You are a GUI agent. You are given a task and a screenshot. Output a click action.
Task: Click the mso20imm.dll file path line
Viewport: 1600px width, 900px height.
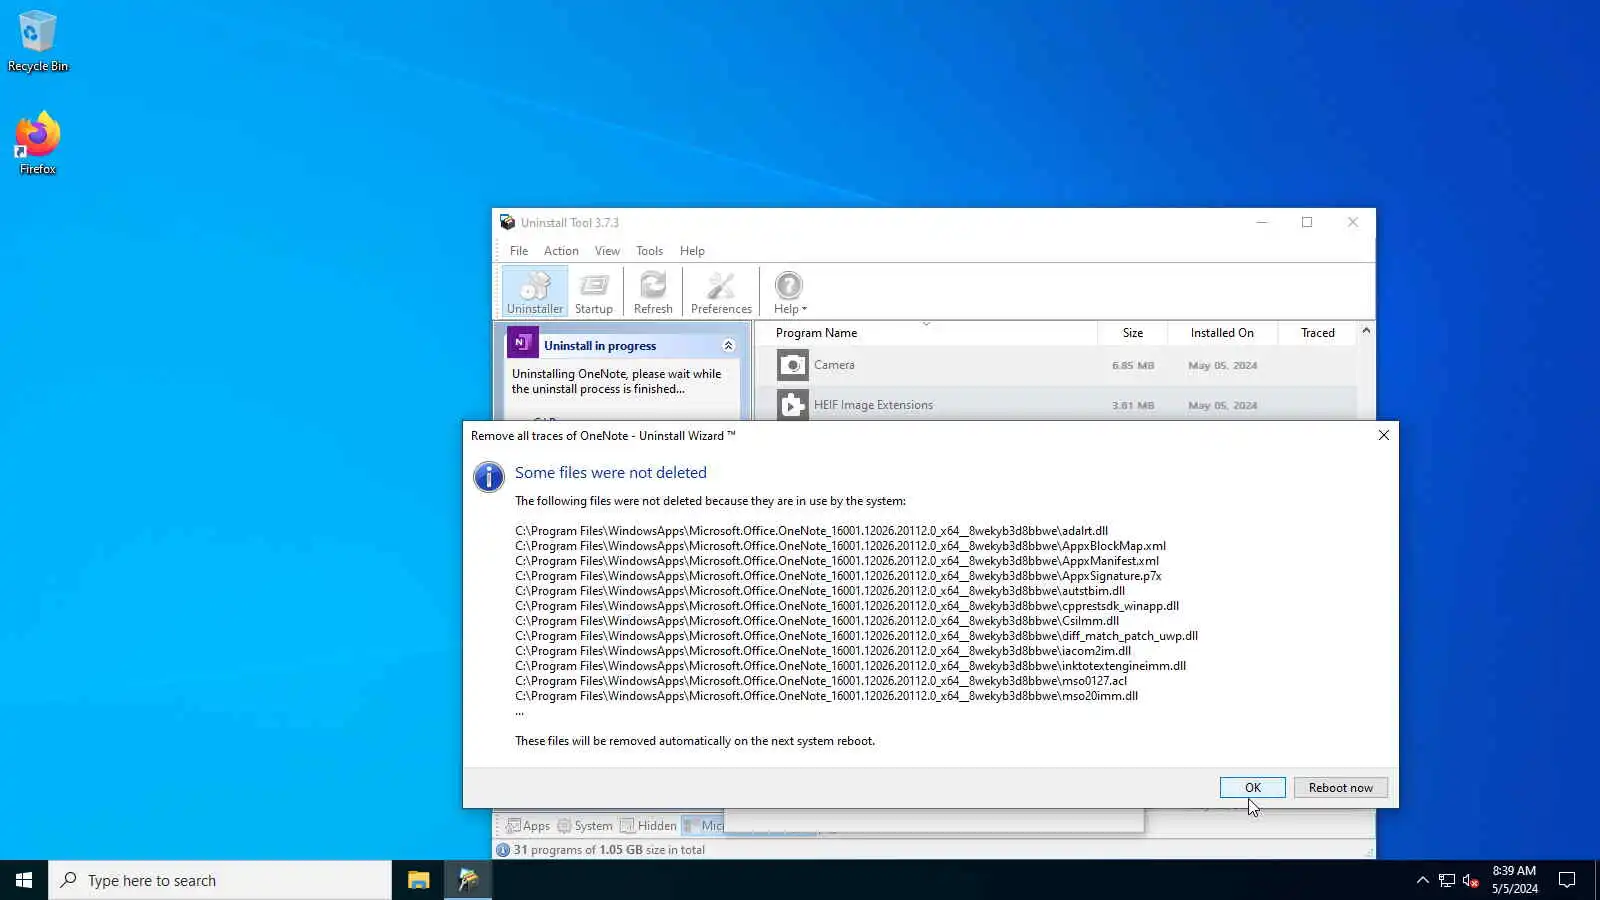pos(827,696)
